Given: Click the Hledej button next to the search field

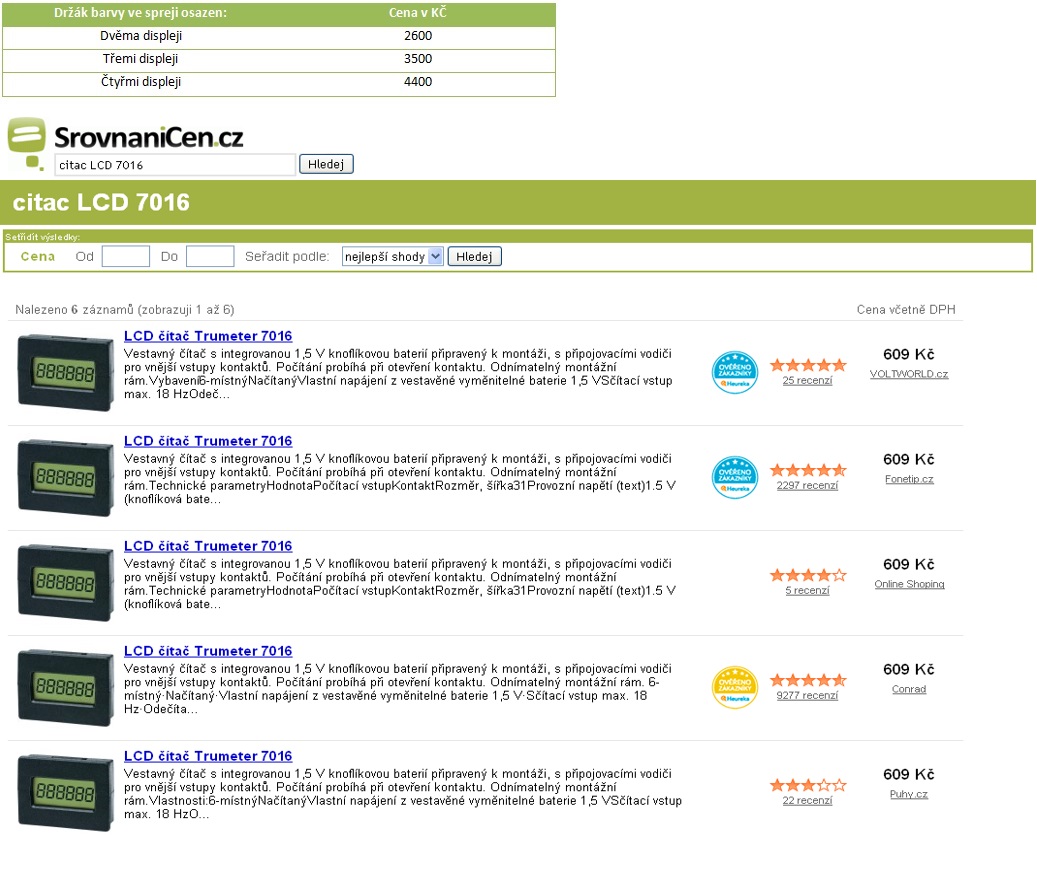Looking at the screenshot, I should tap(326, 164).
